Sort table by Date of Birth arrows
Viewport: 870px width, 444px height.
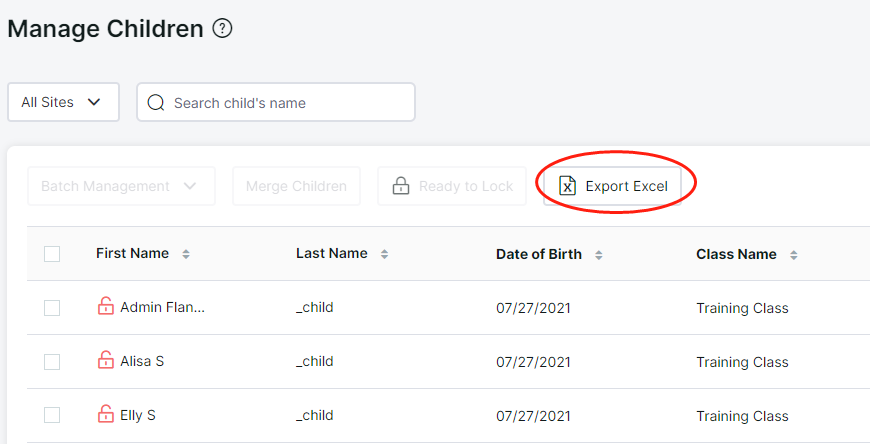pyautogui.click(x=598, y=255)
